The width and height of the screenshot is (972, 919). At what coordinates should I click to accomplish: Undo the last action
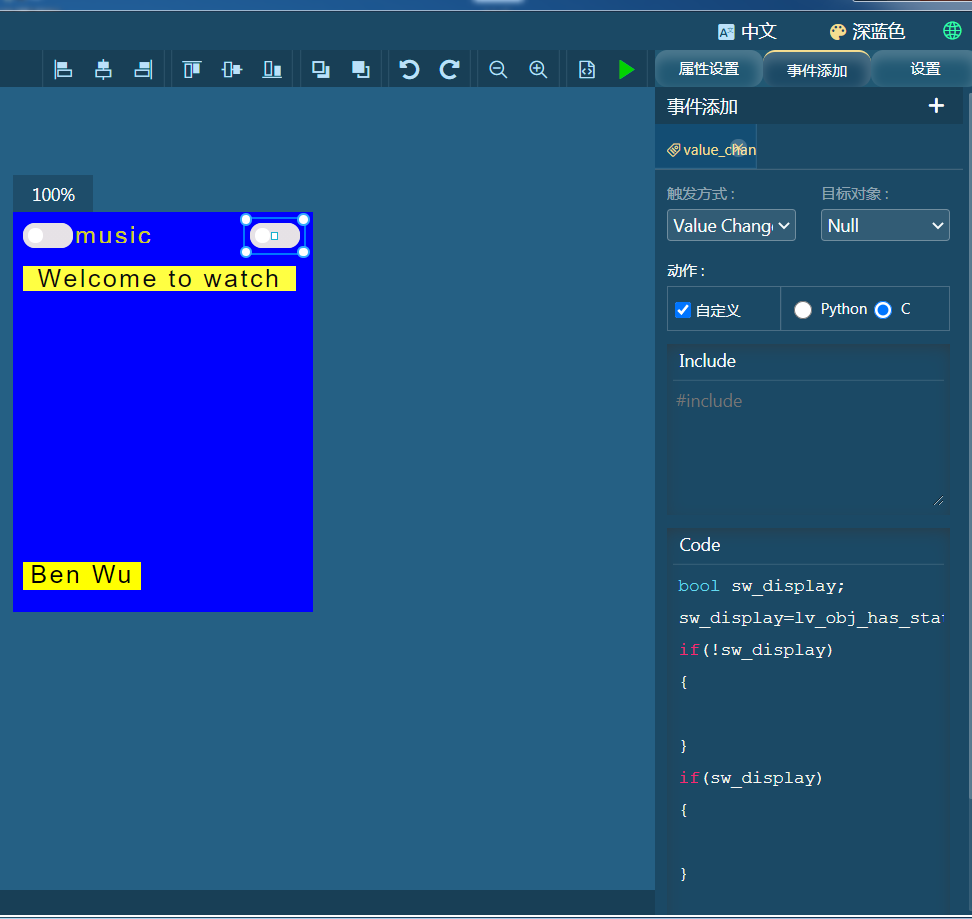point(409,69)
